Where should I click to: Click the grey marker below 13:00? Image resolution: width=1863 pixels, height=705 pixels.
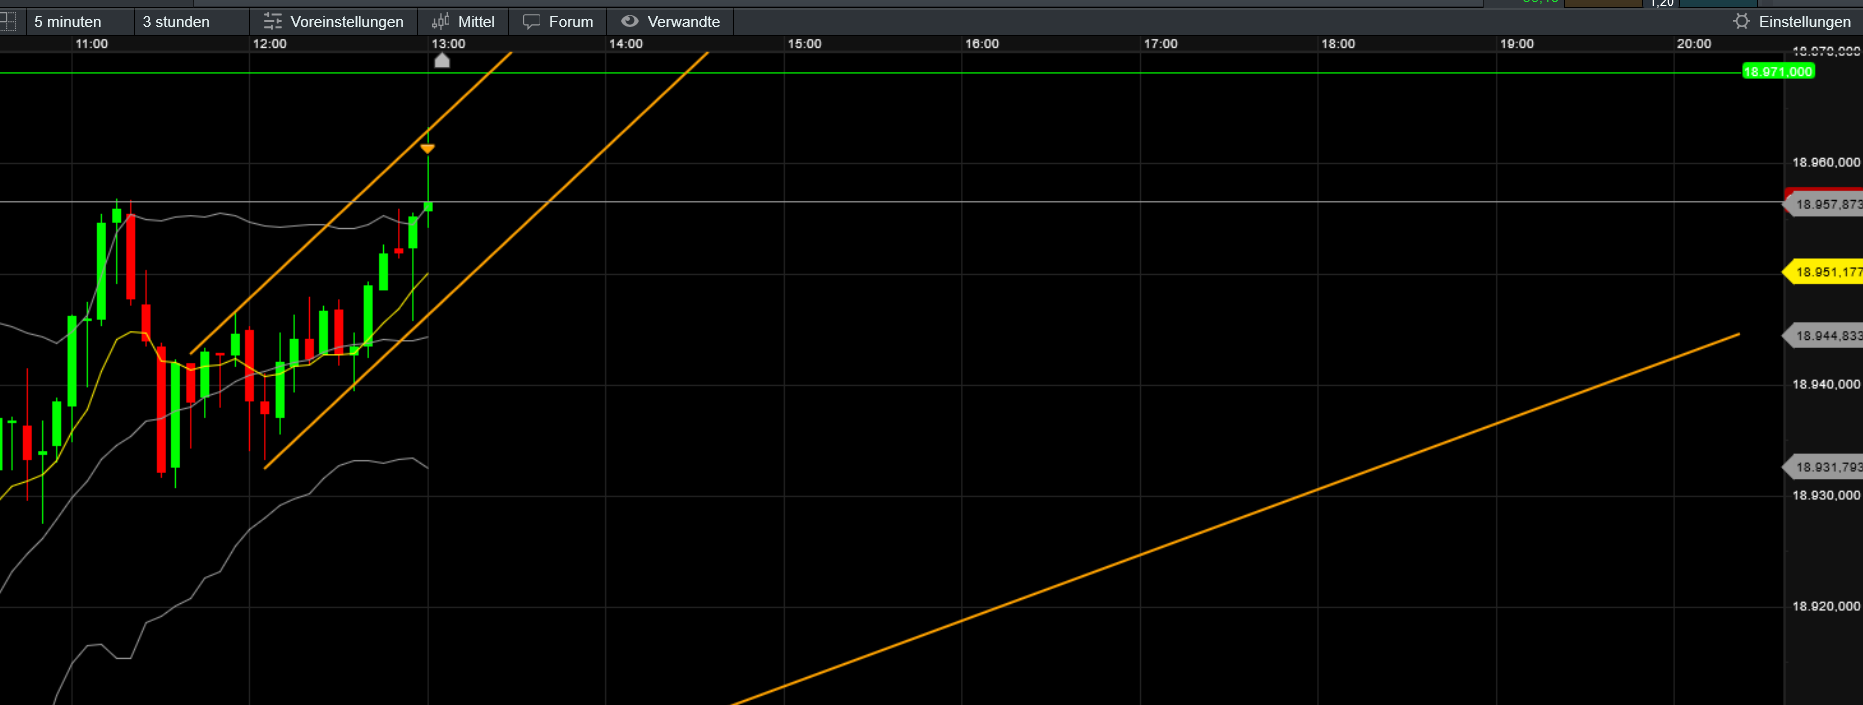442,60
